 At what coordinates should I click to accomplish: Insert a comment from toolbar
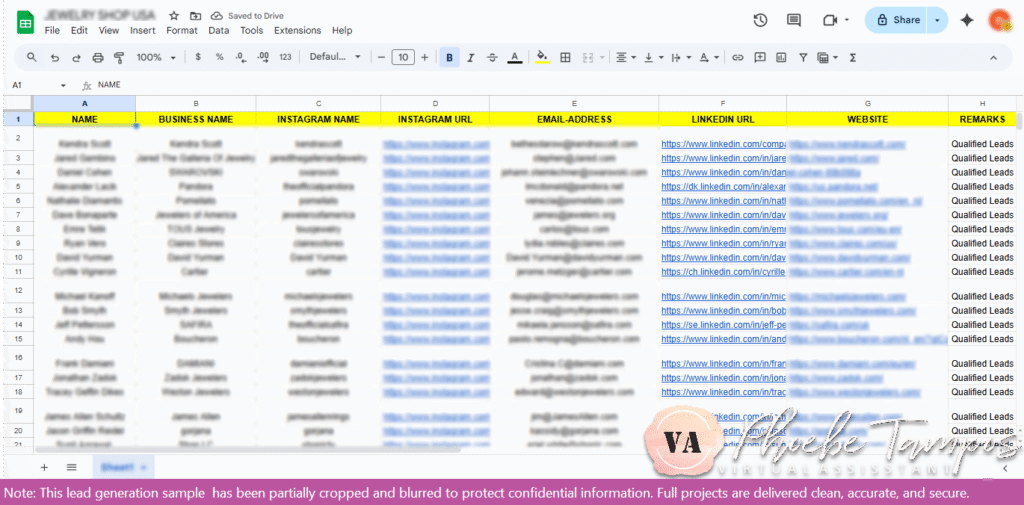pyautogui.click(x=760, y=57)
